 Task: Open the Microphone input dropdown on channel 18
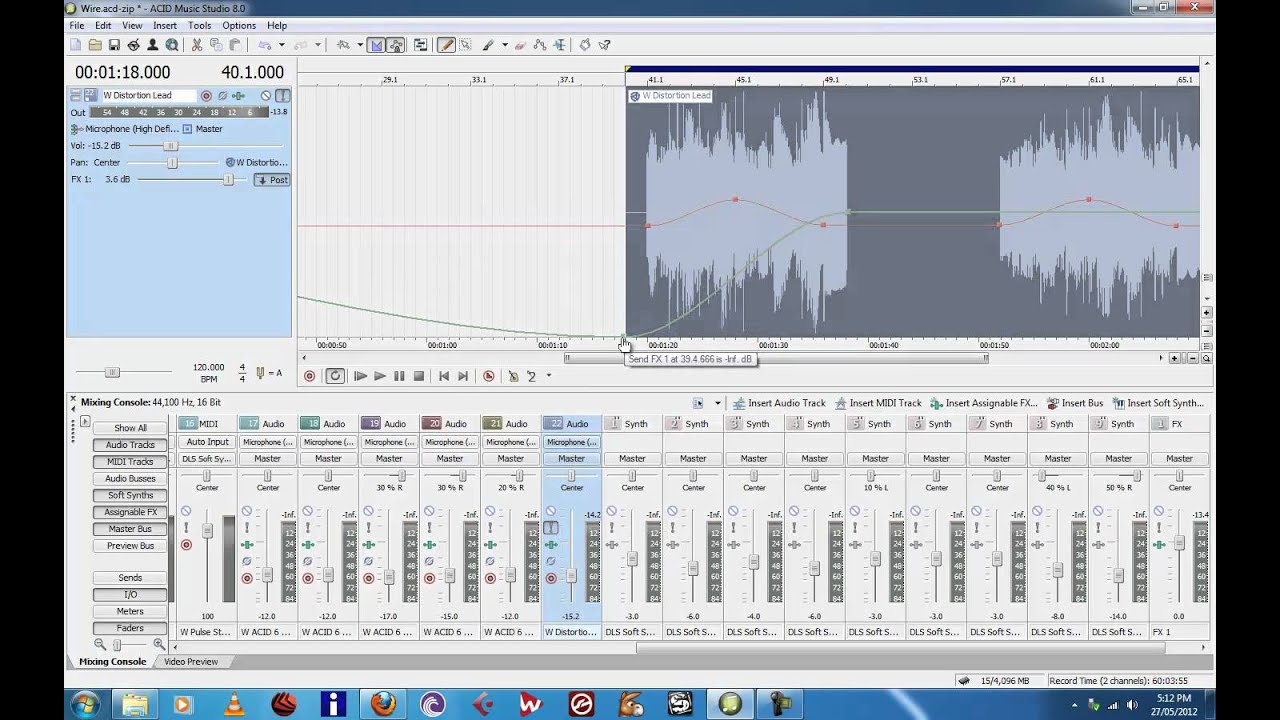click(328, 442)
